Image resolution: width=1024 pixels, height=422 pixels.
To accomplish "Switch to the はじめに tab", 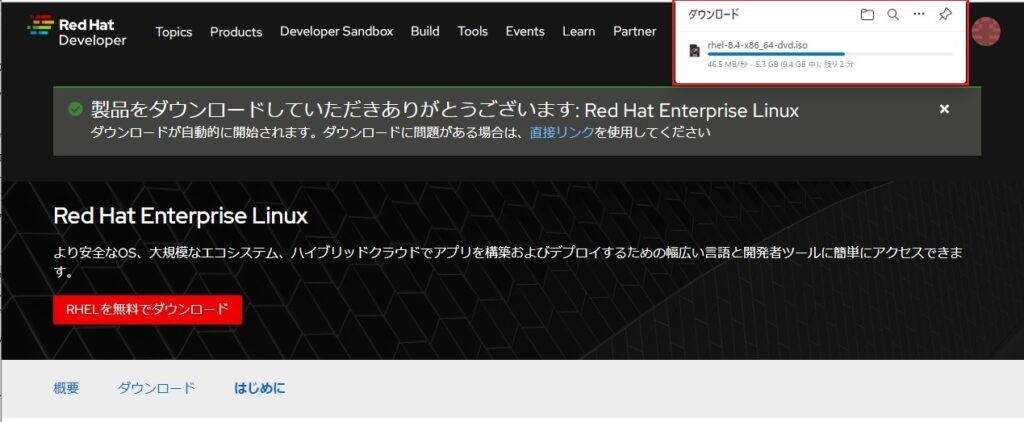I will (x=259, y=388).
